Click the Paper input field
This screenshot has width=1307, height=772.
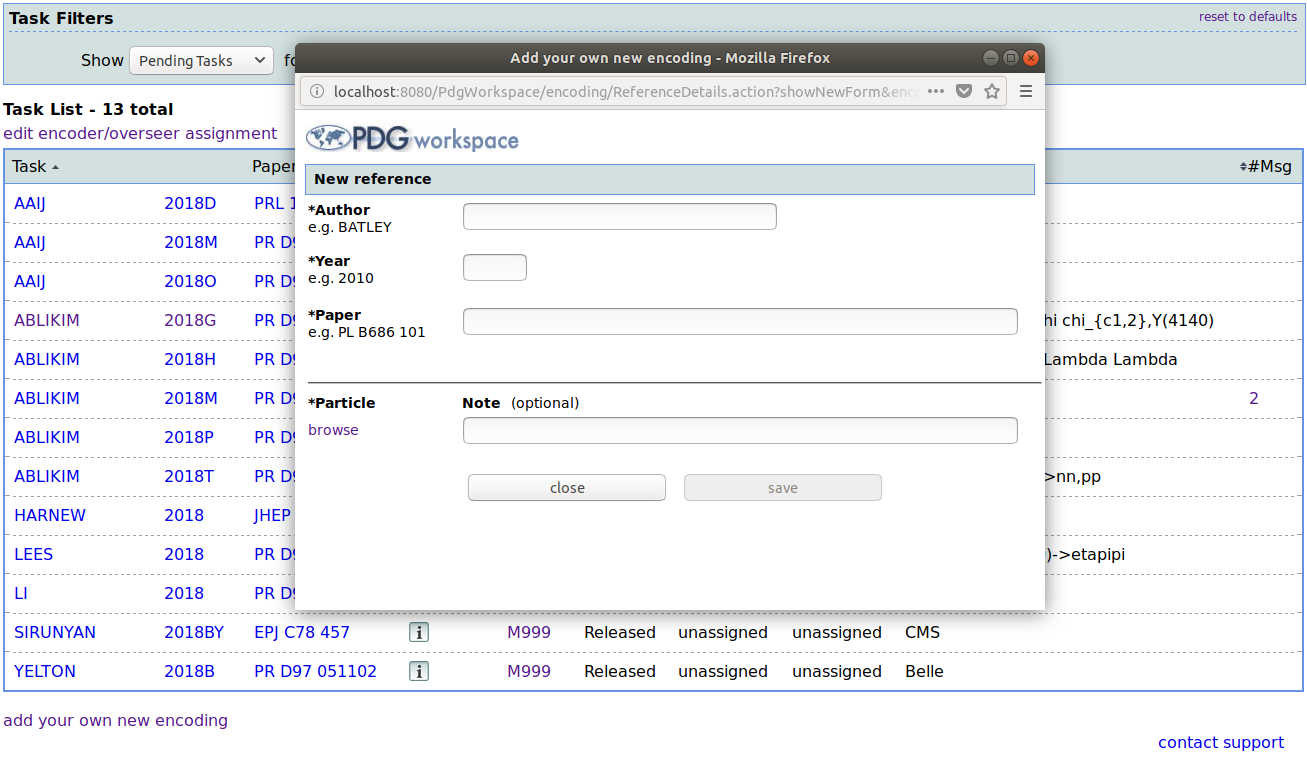[740, 321]
